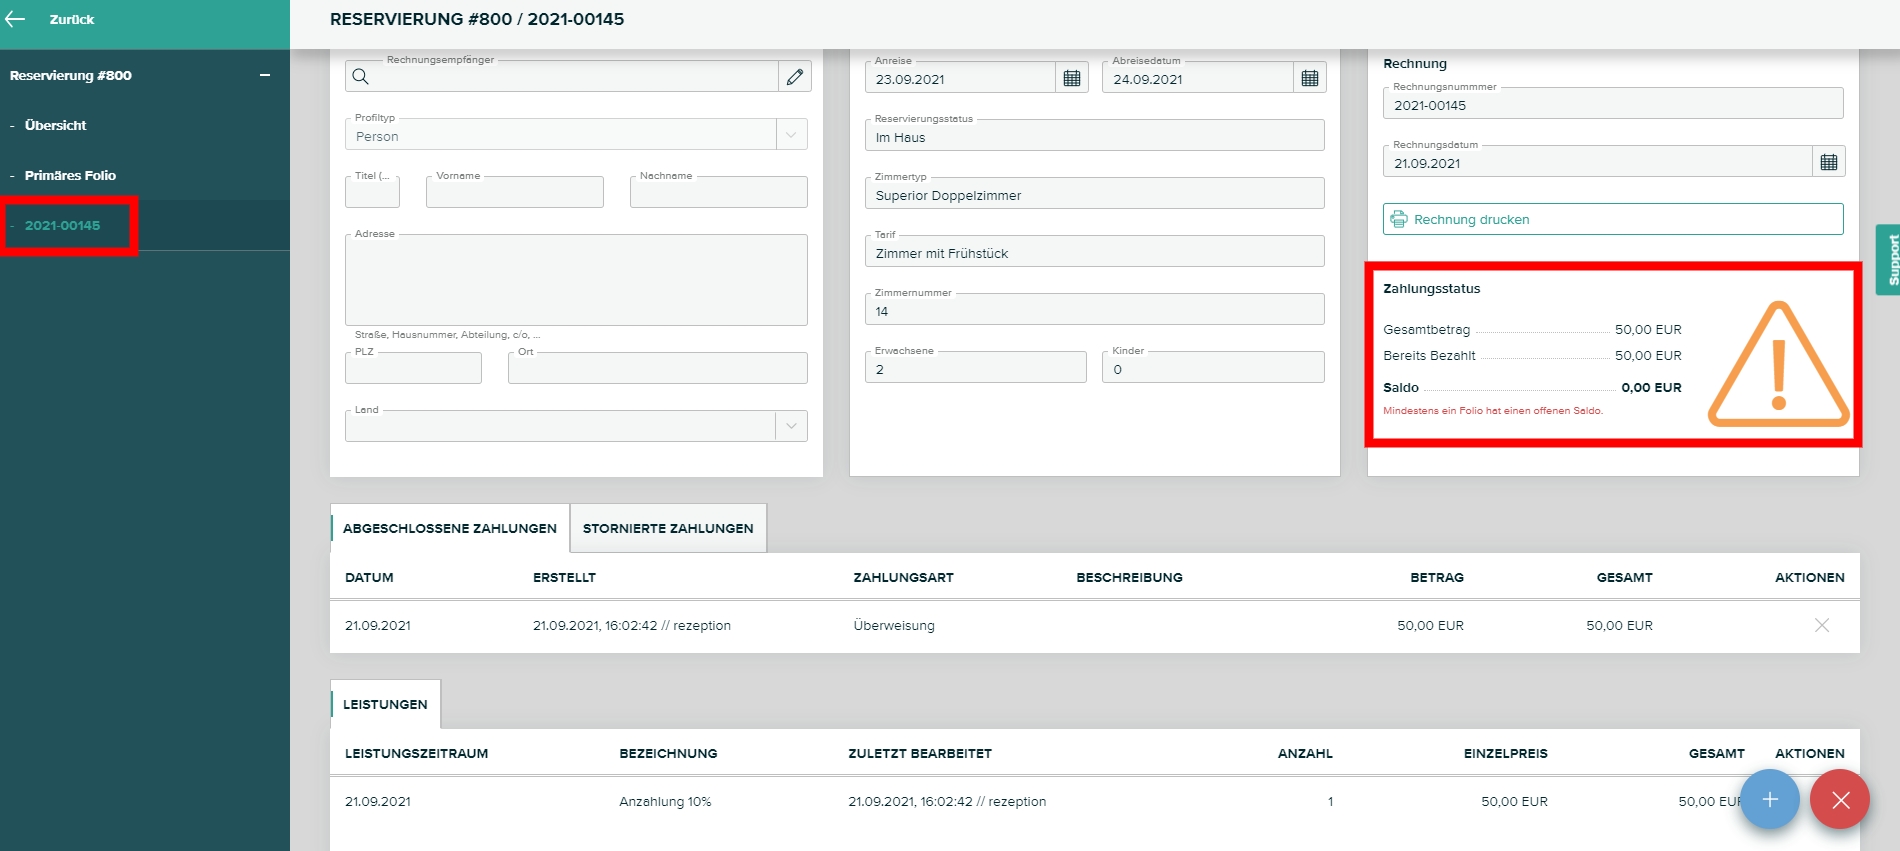The height and width of the screenshot is (851, 1900).
Task: Expand the Profiltyp dropdown
Action: click(791, 135)
